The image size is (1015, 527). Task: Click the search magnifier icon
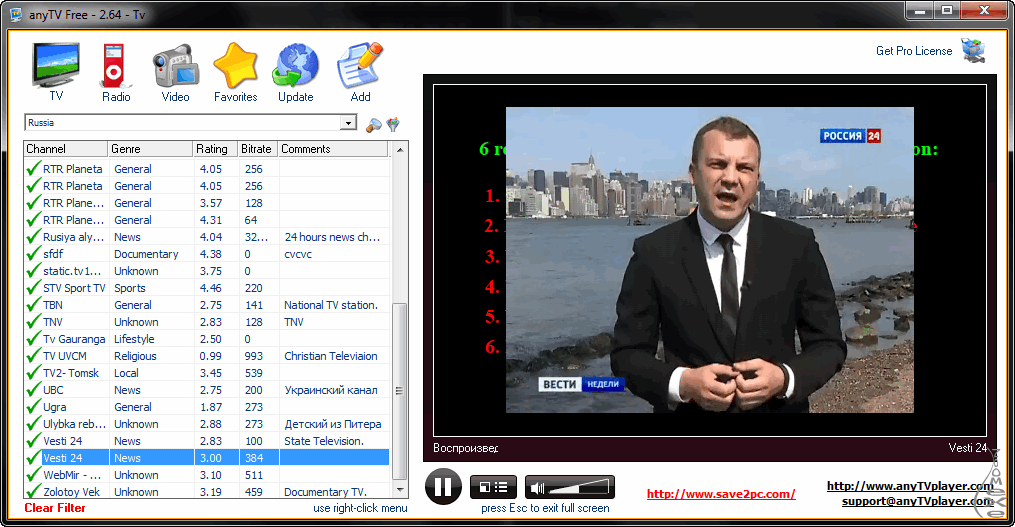pyautogui.click(x=374, y=124)
